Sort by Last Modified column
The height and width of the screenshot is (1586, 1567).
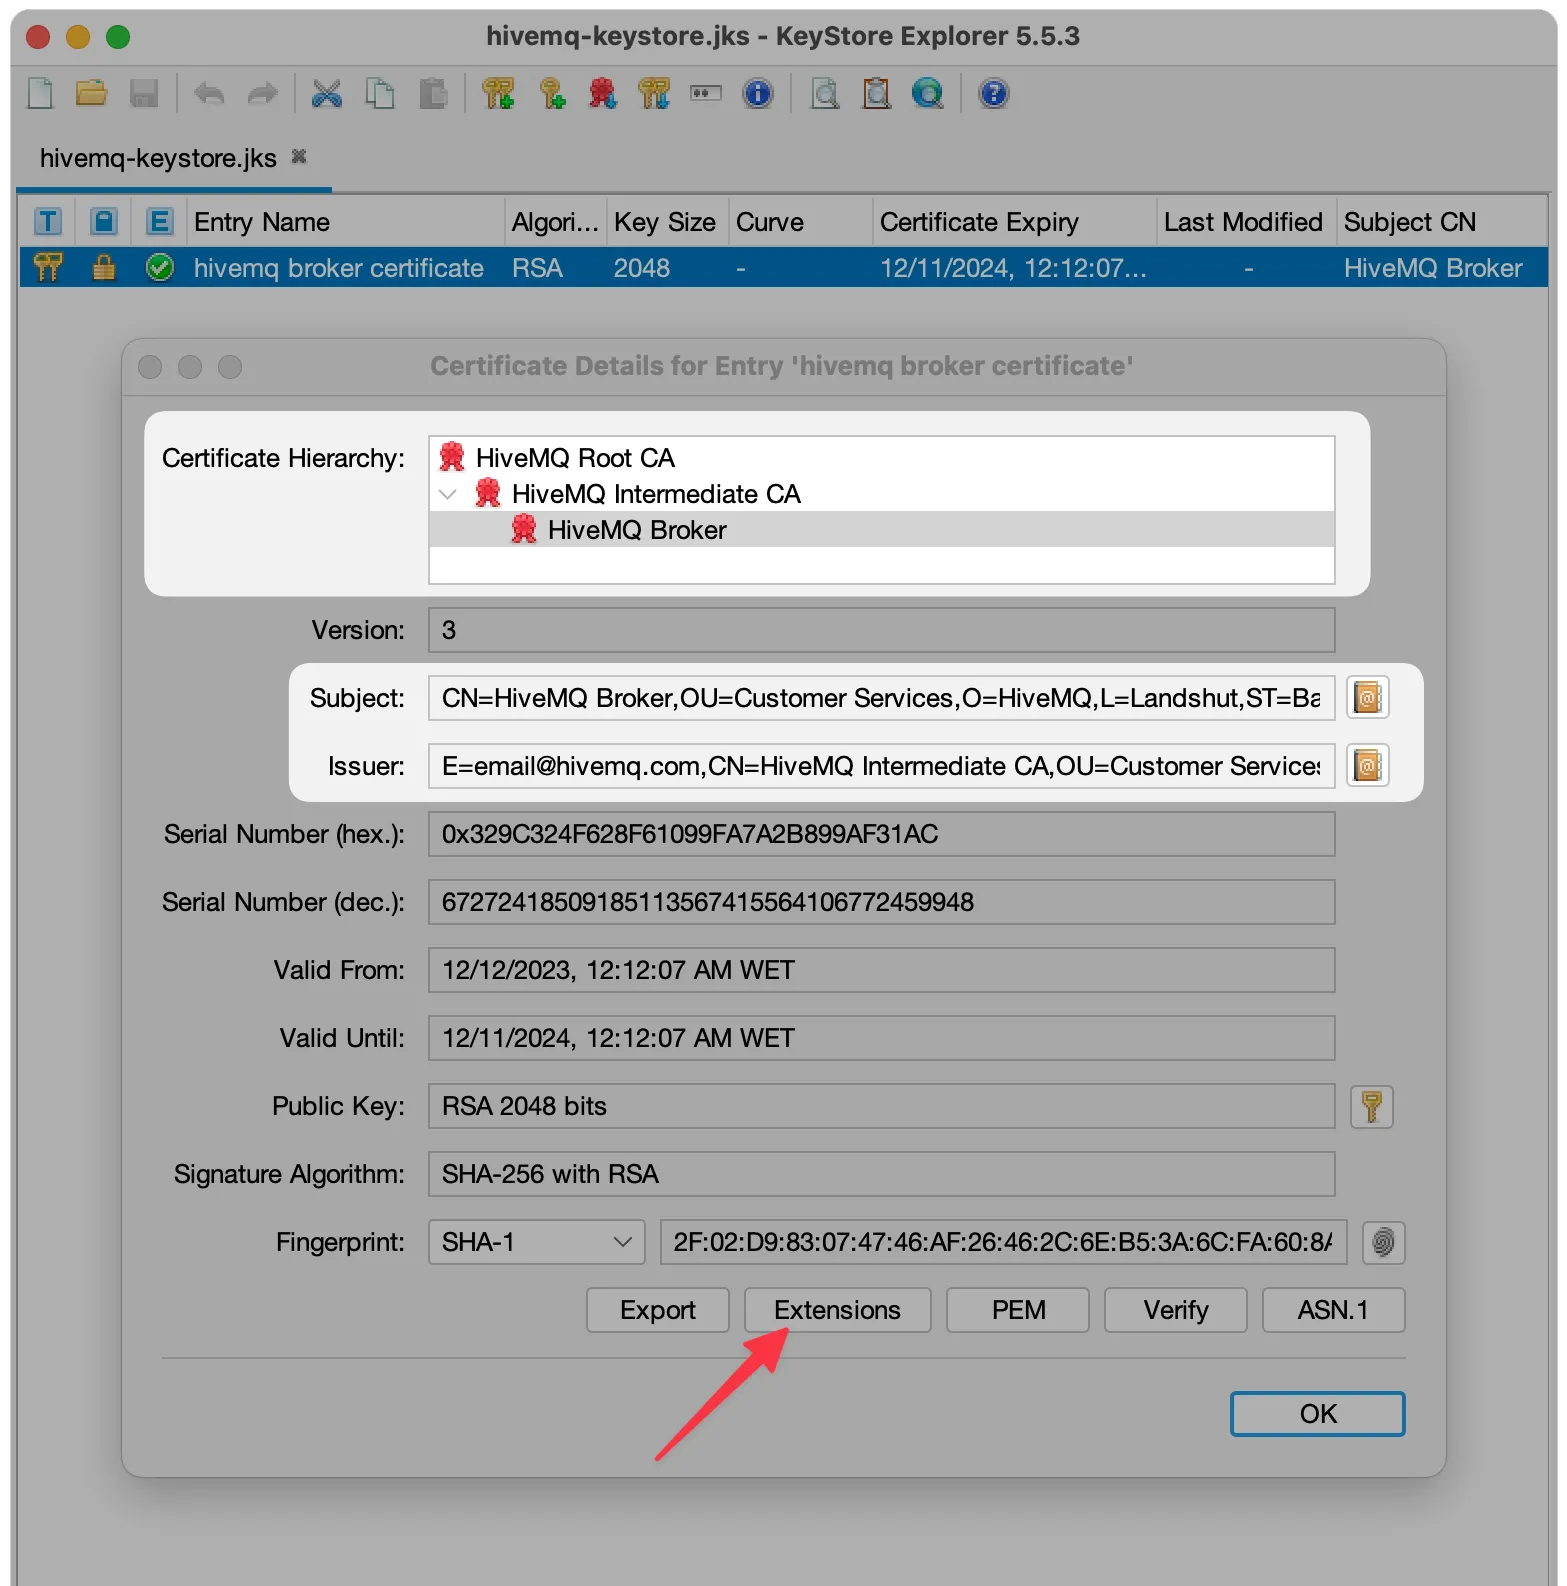[x=1246, y=222]
